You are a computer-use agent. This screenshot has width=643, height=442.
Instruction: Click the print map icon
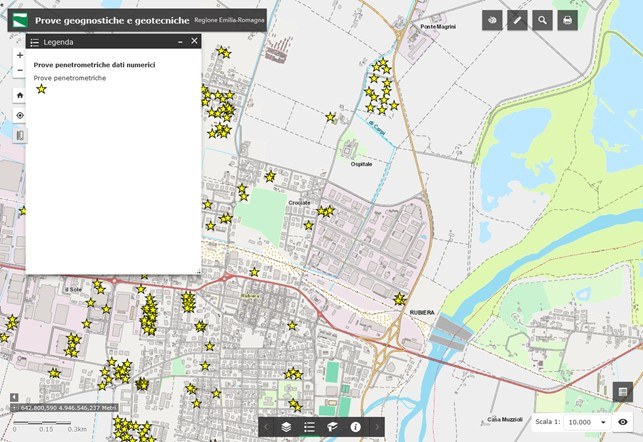point(567,20)
